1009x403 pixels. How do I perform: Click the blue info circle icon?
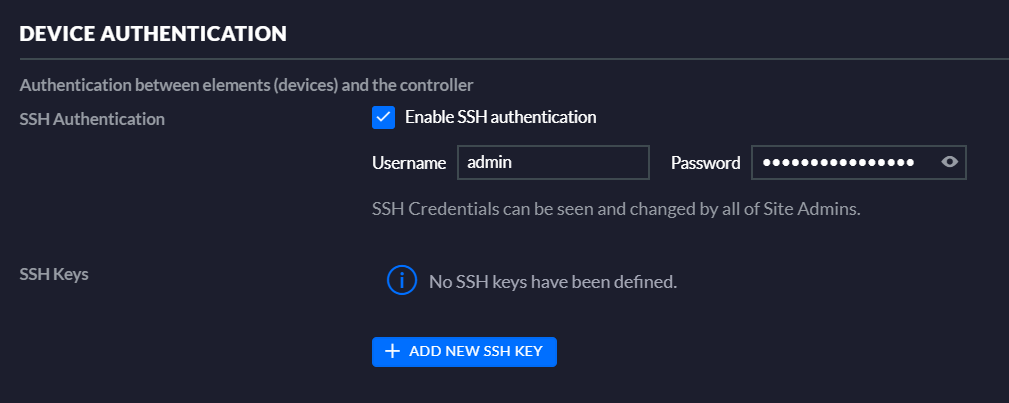pyautogui.click(x=402, y=280)
